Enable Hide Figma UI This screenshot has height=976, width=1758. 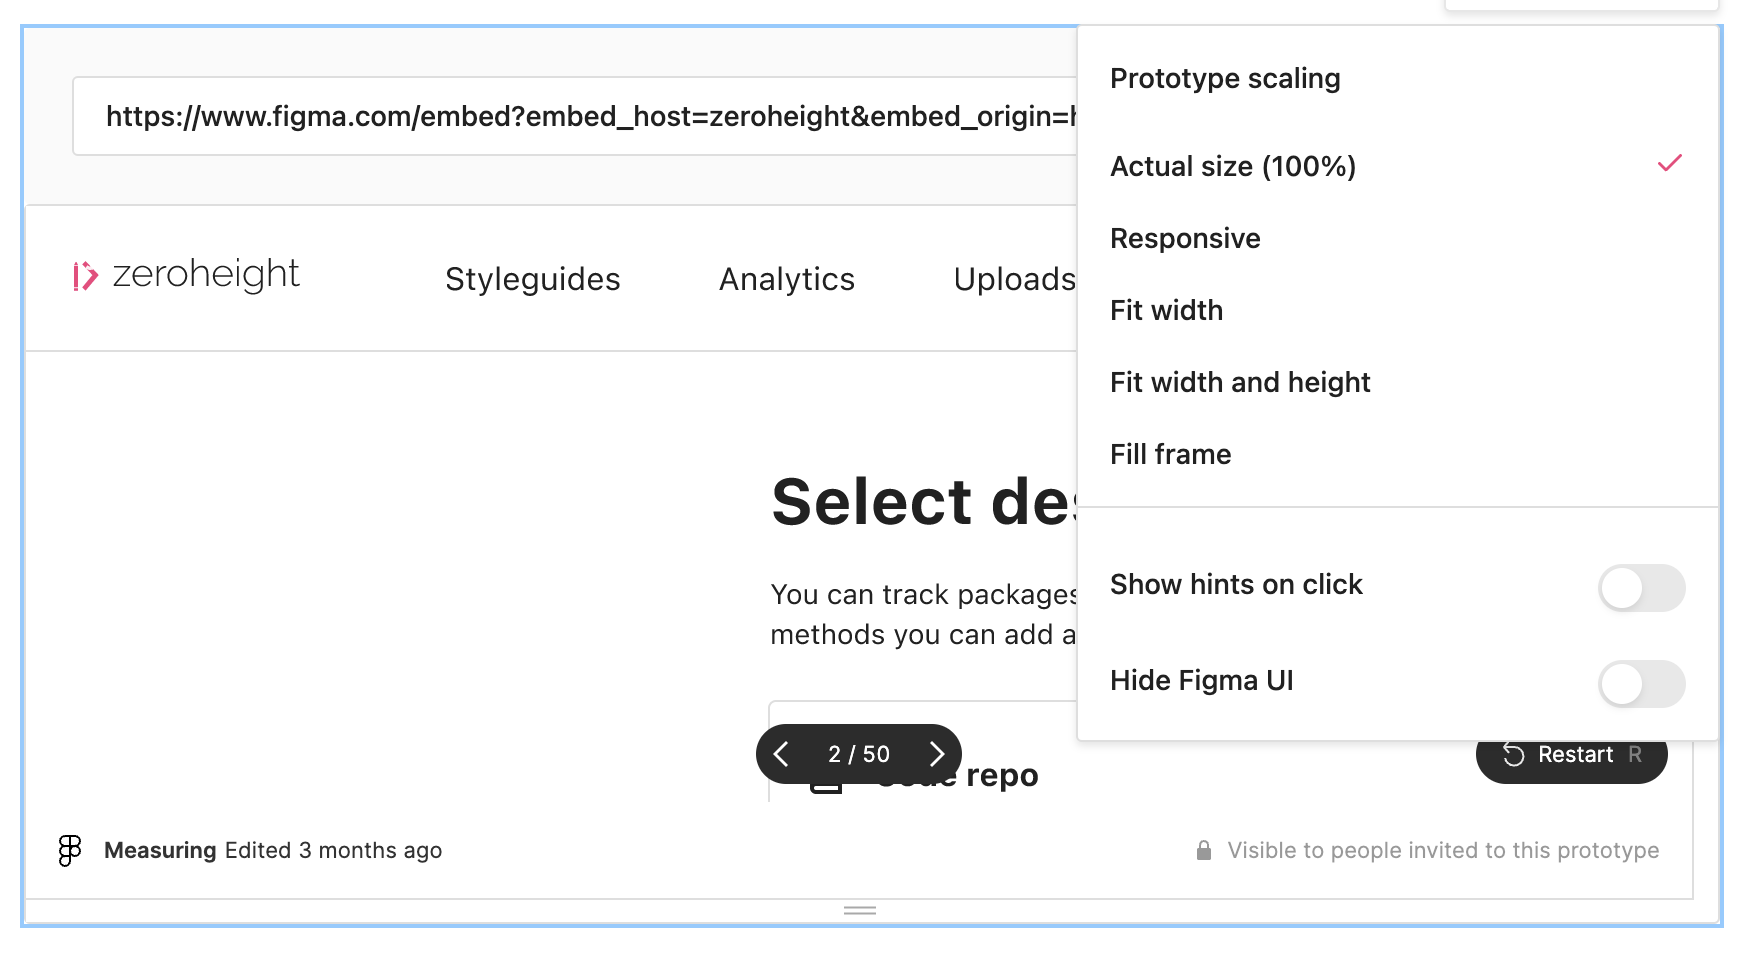(1641, 684)
